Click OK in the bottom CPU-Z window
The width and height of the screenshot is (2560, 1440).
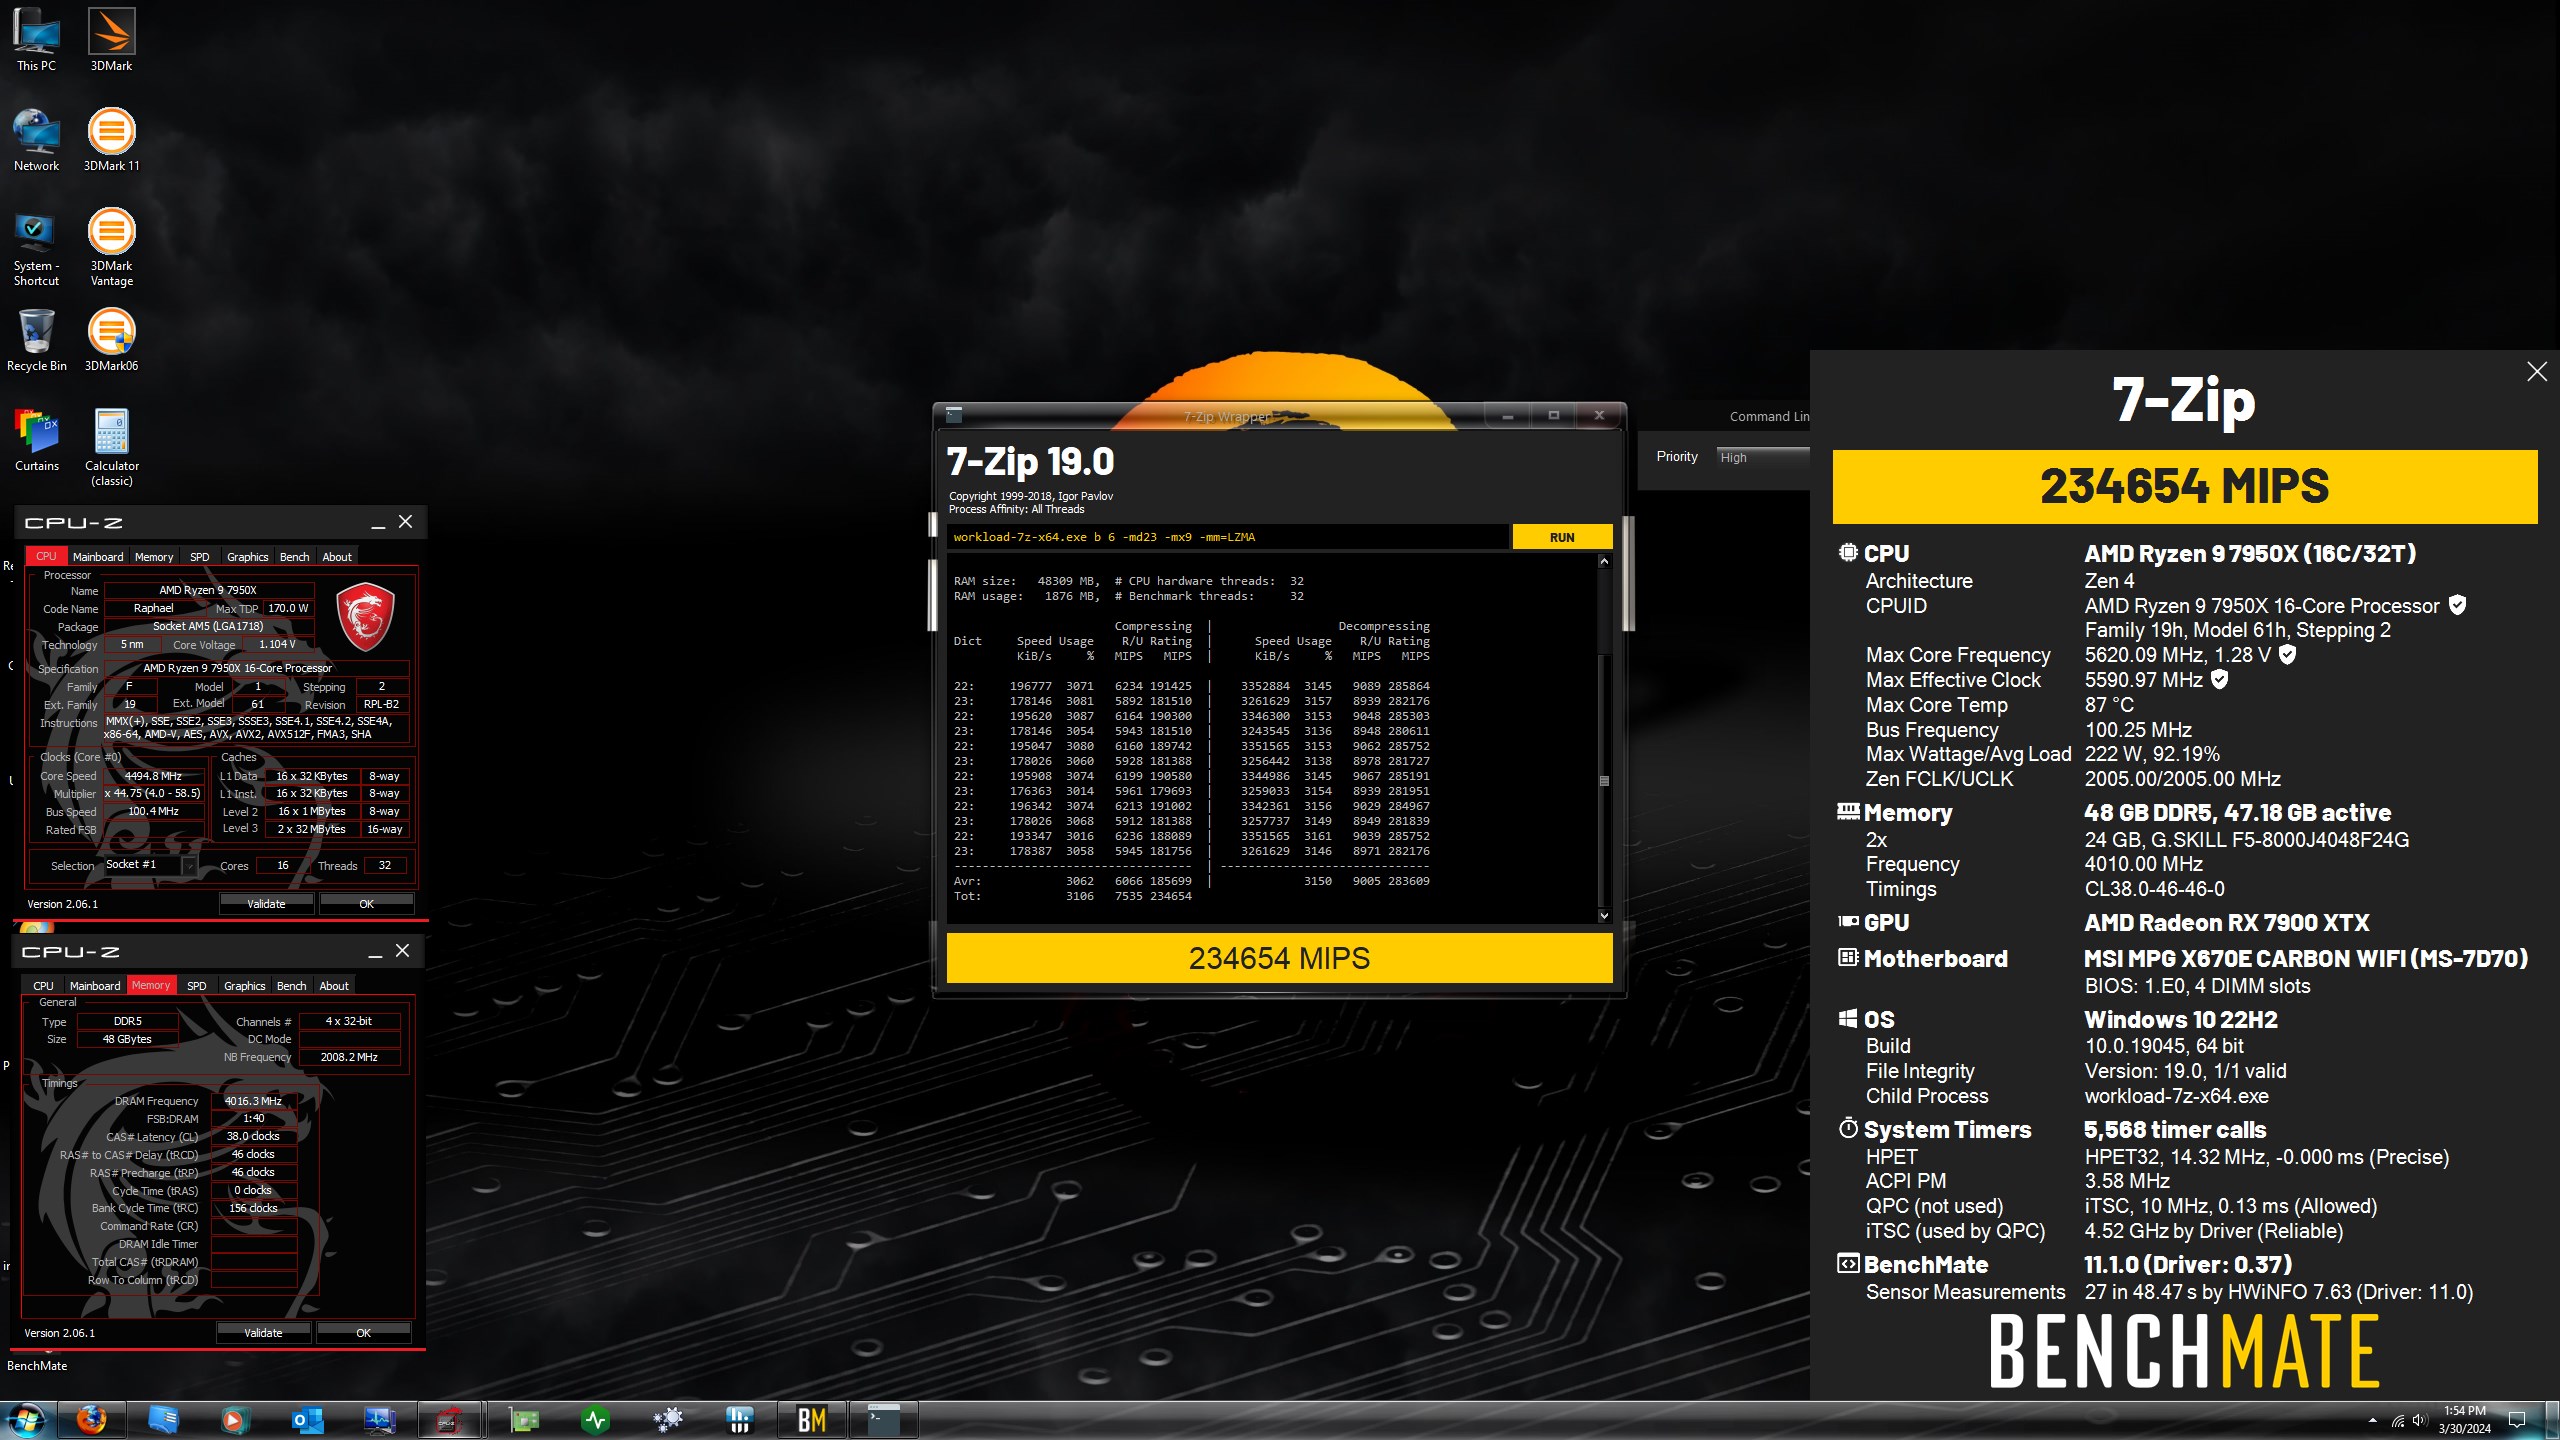pyautogui.click(x=363, y=1333)
